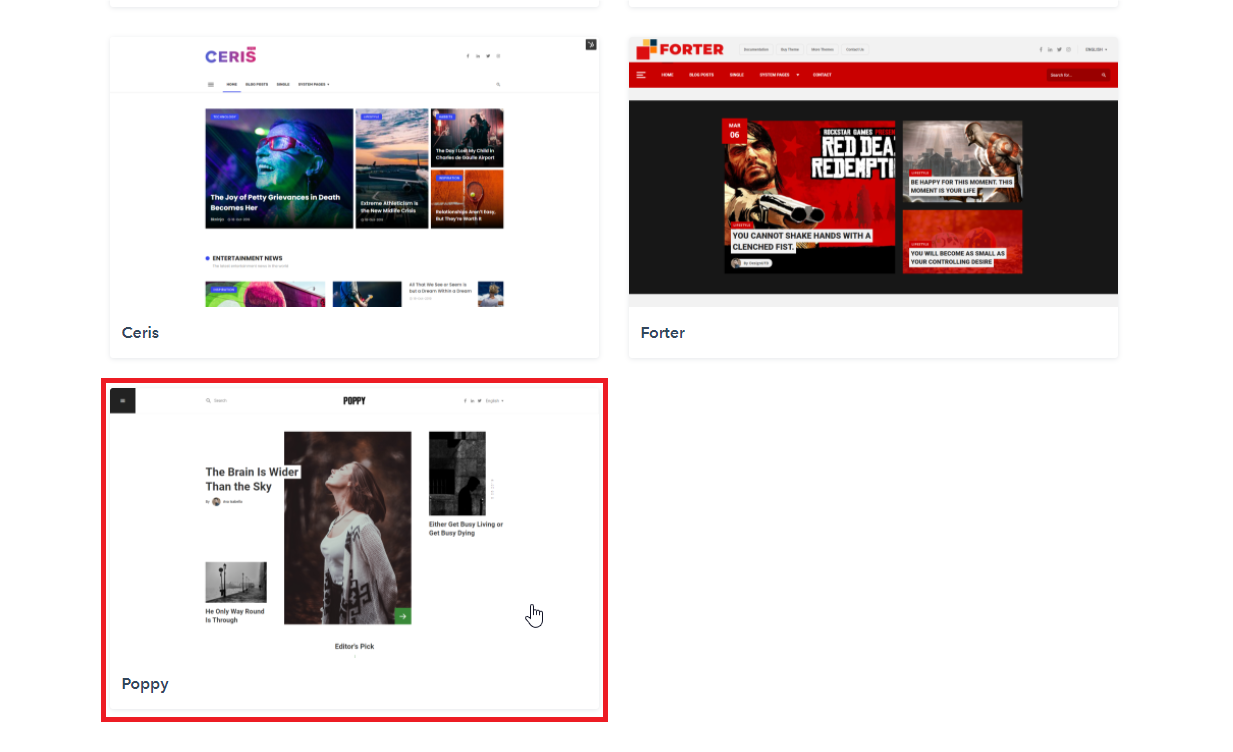
Task: Click the Poppy logo in preview header
Action: click(x=354, y=400)
